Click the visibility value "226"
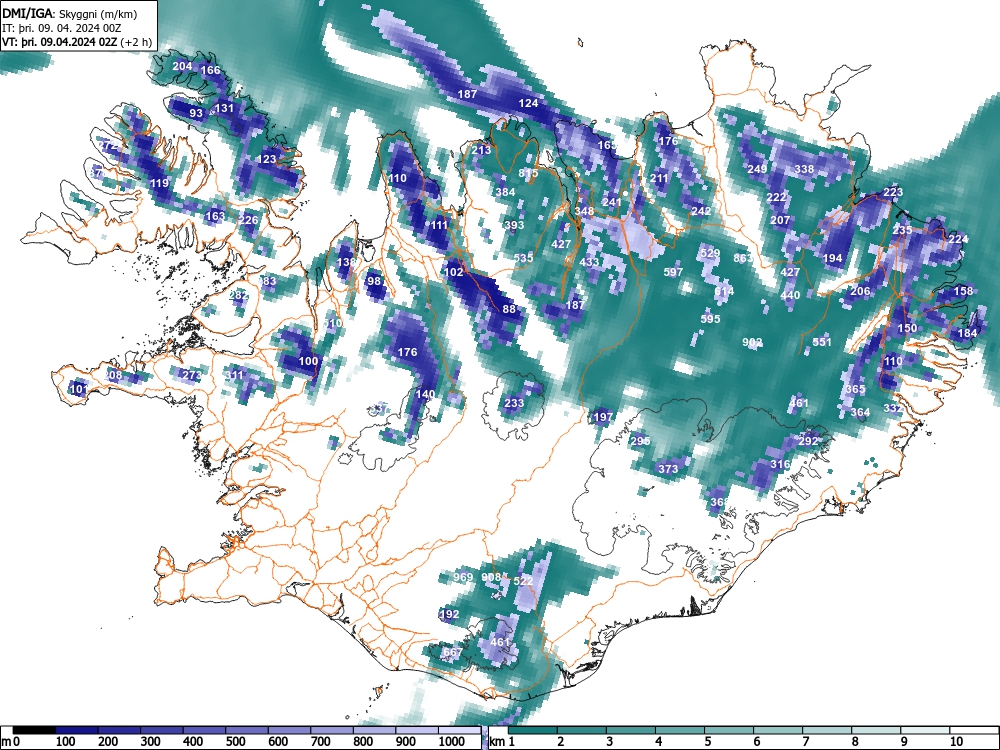This screenshot has height=750, width=1000. click(x=248, y=221)
